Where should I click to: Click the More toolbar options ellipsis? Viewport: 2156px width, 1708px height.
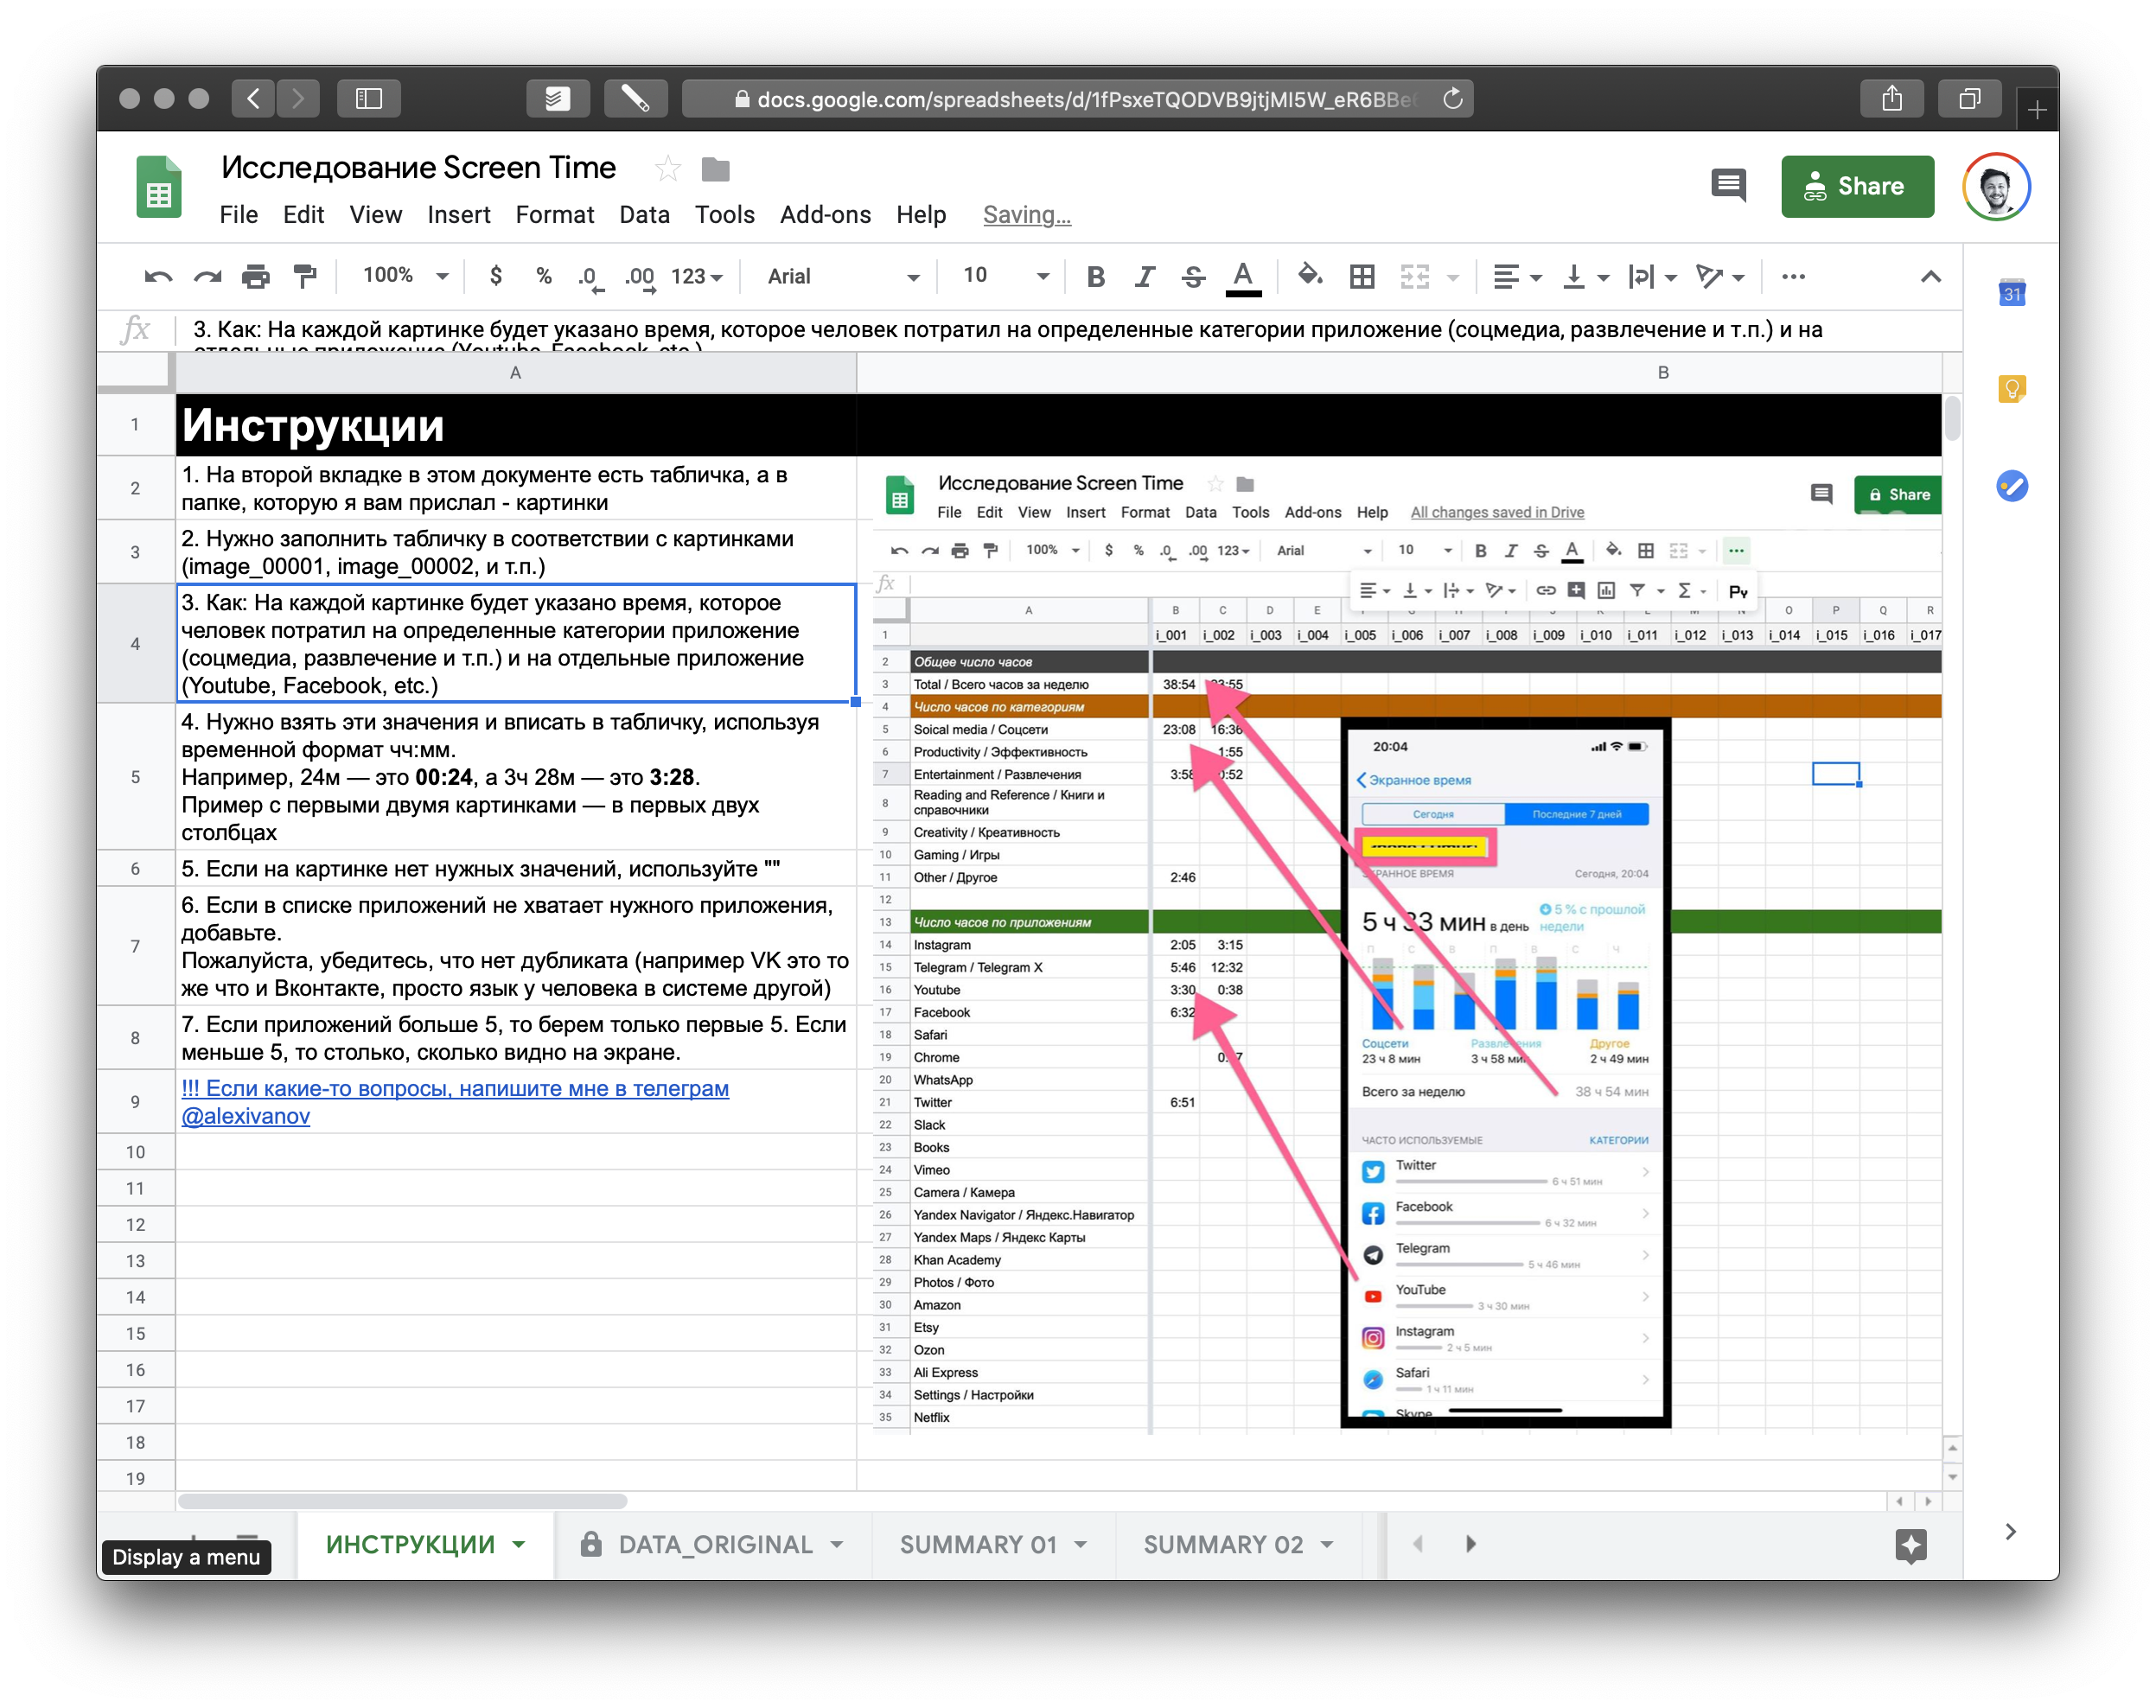[1793, 277]
